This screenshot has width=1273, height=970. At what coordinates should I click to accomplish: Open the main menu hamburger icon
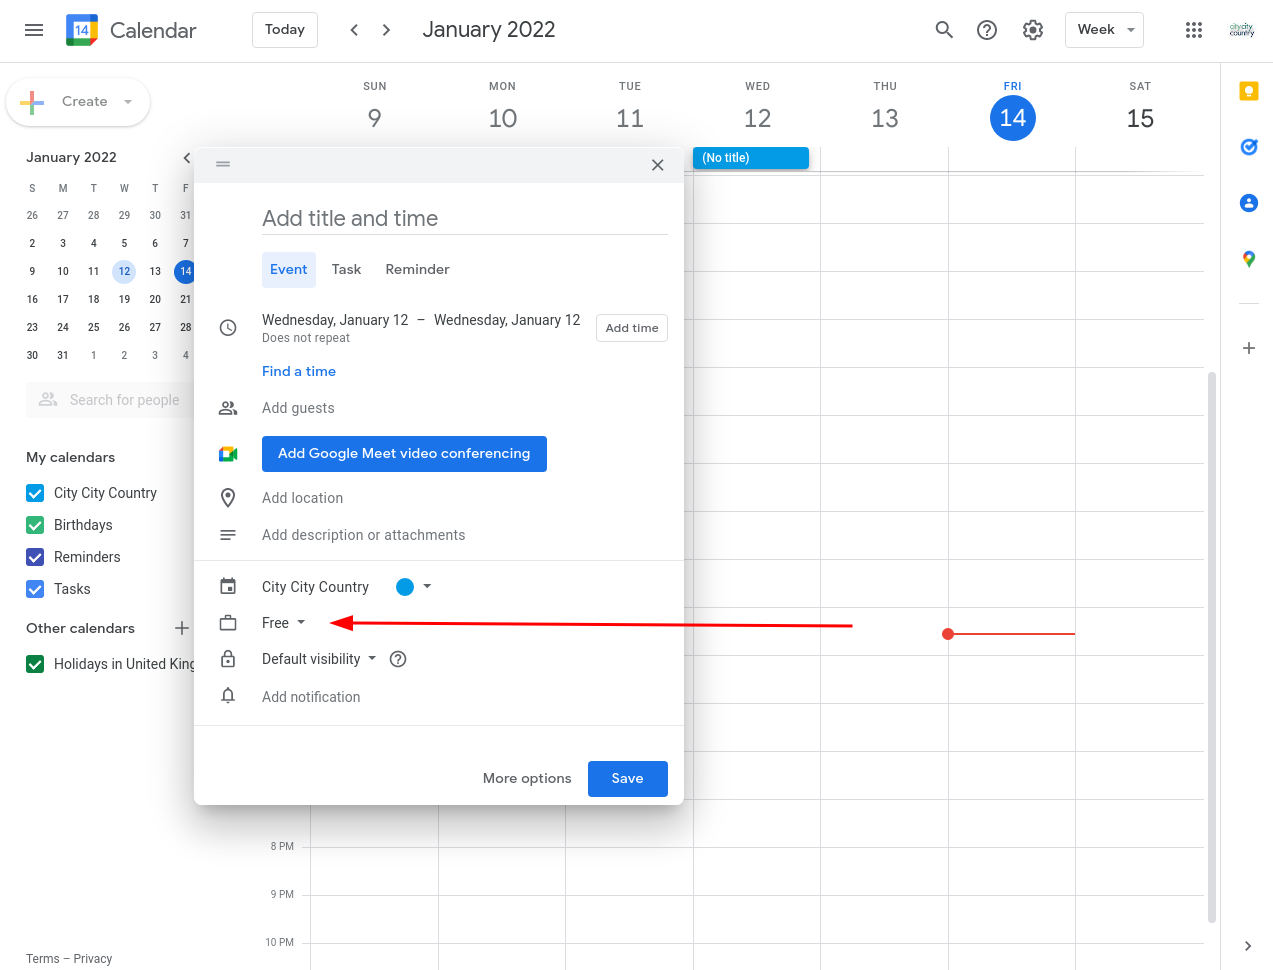pyautogui.click(x=34, y=30)
